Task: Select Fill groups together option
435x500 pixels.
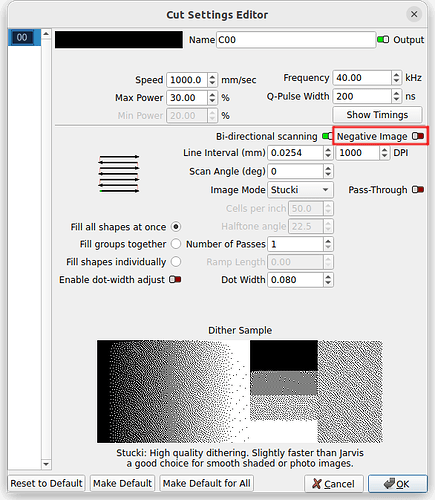Action: (x=176, y=244)
